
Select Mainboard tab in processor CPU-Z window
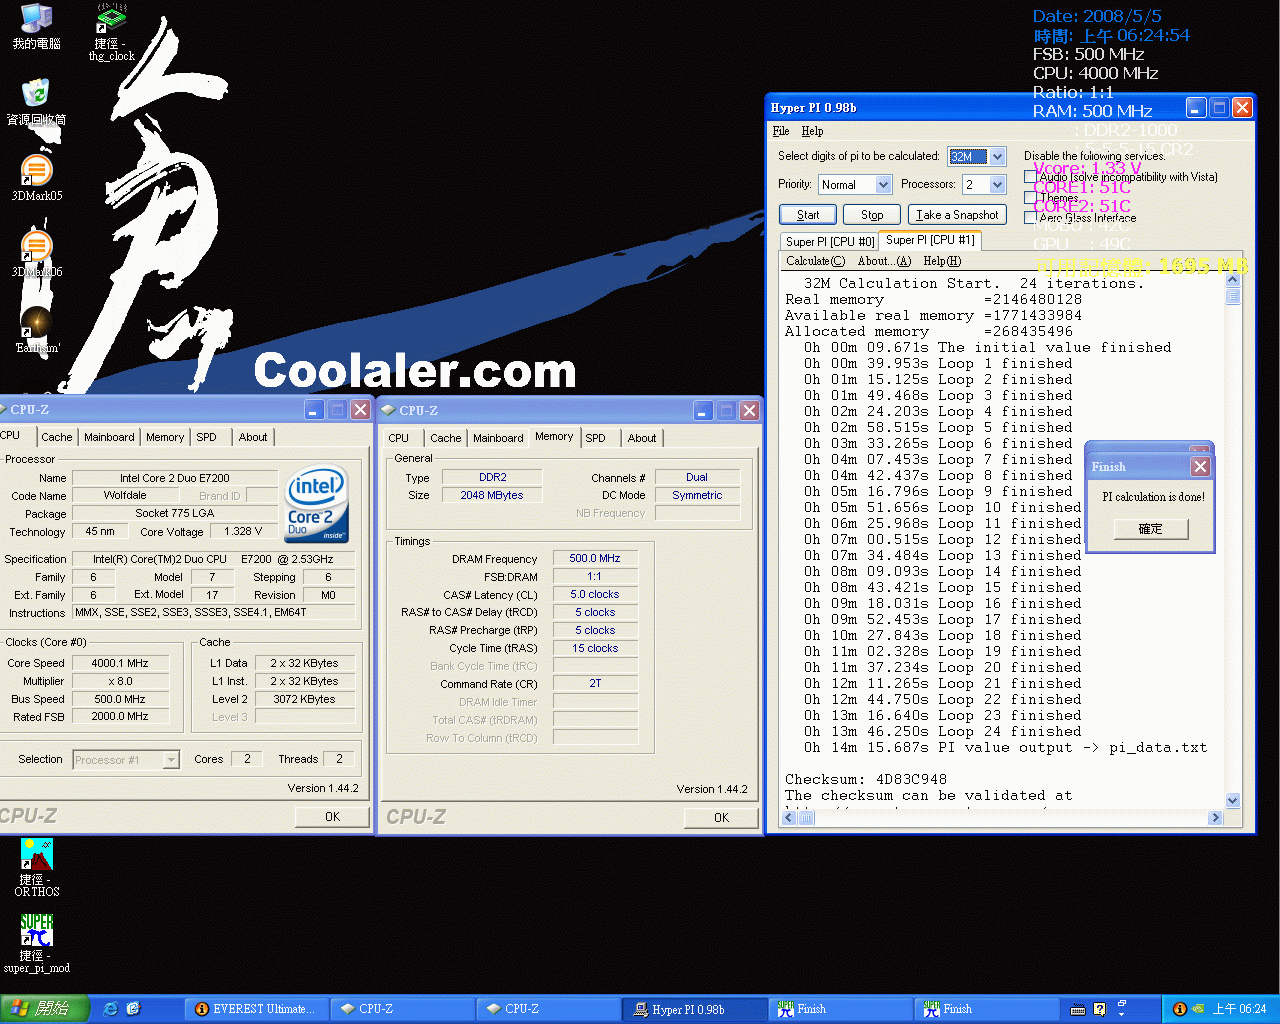(x=109, y=437)
